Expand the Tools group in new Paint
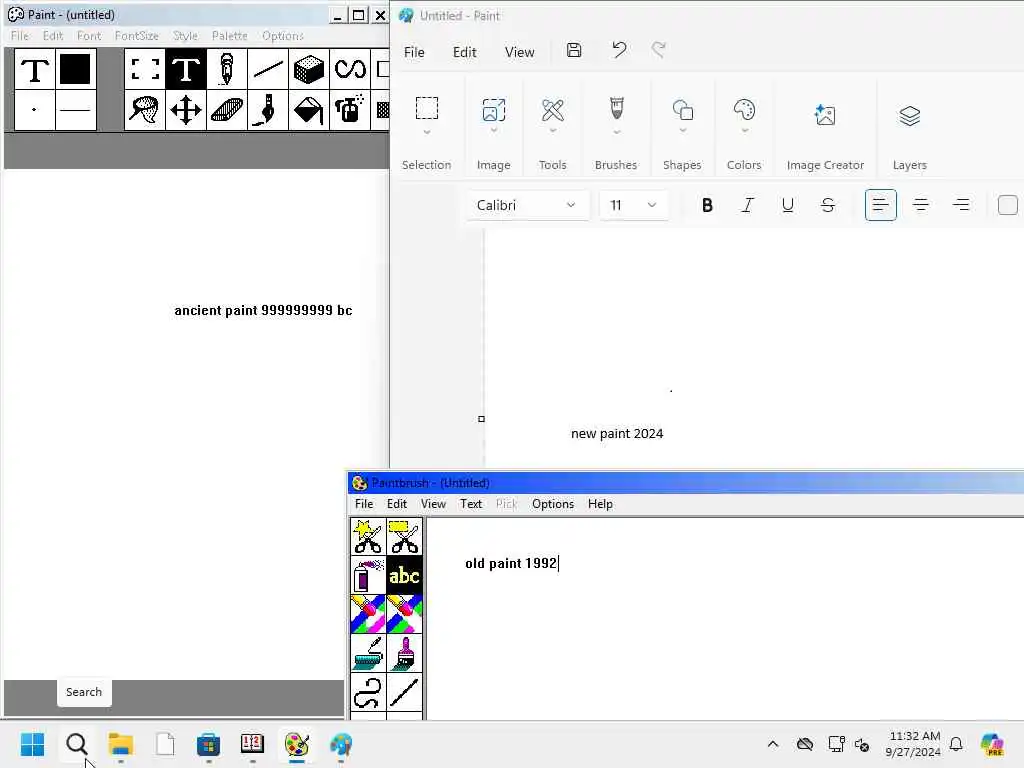 pos(552,131)
